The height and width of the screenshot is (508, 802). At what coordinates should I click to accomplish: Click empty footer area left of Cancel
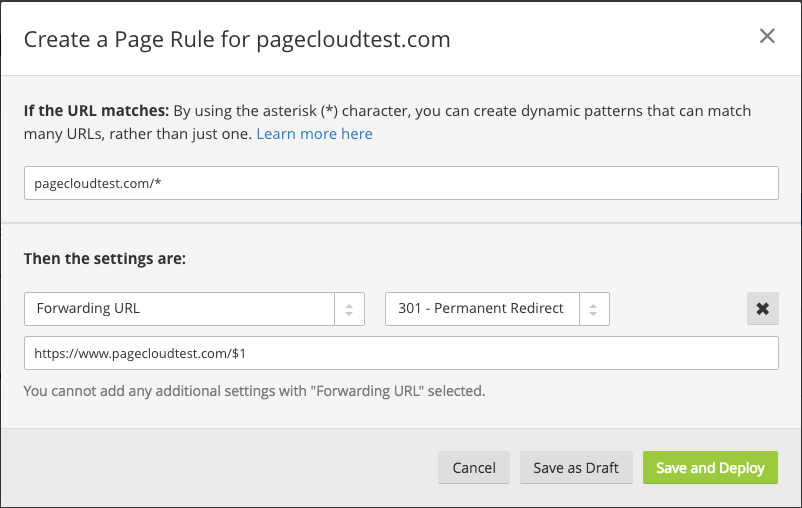point(220,468)
